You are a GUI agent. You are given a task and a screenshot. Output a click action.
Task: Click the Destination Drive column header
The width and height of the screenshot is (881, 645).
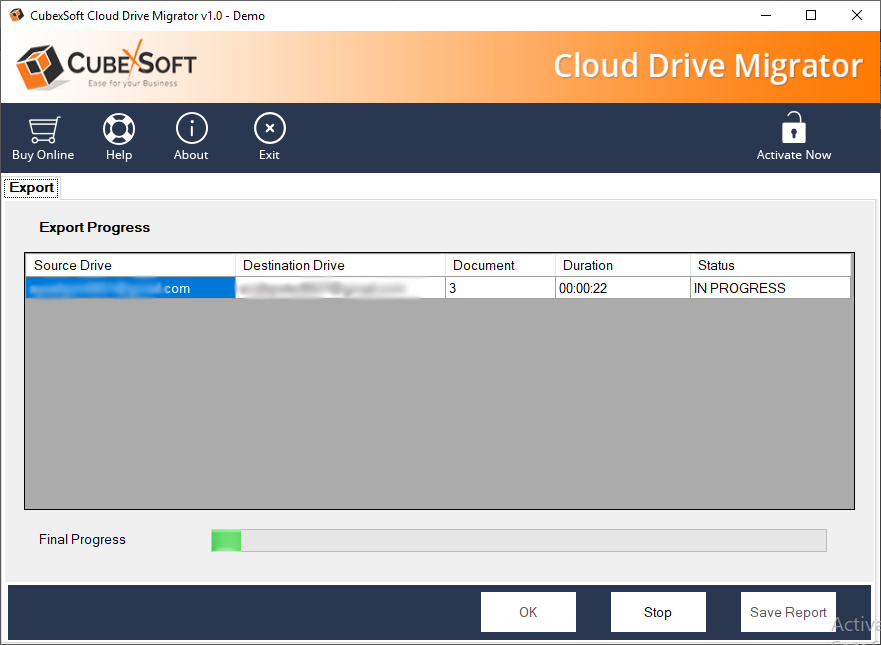tap(340, 265)
